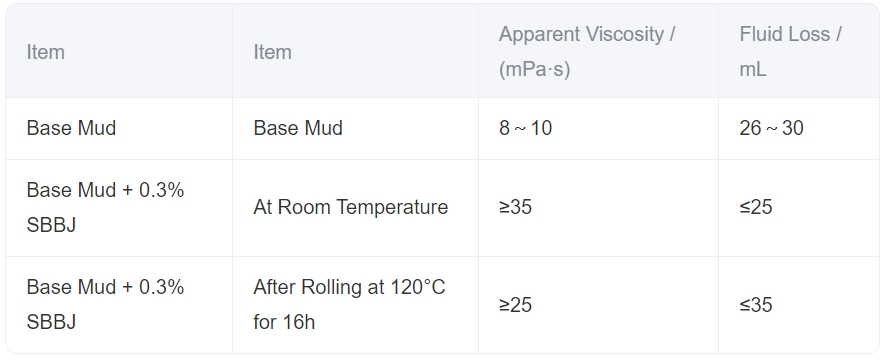Screen dimensions: 887x360
Task: Click the 'for 16h' text
Action: point(284,322)
